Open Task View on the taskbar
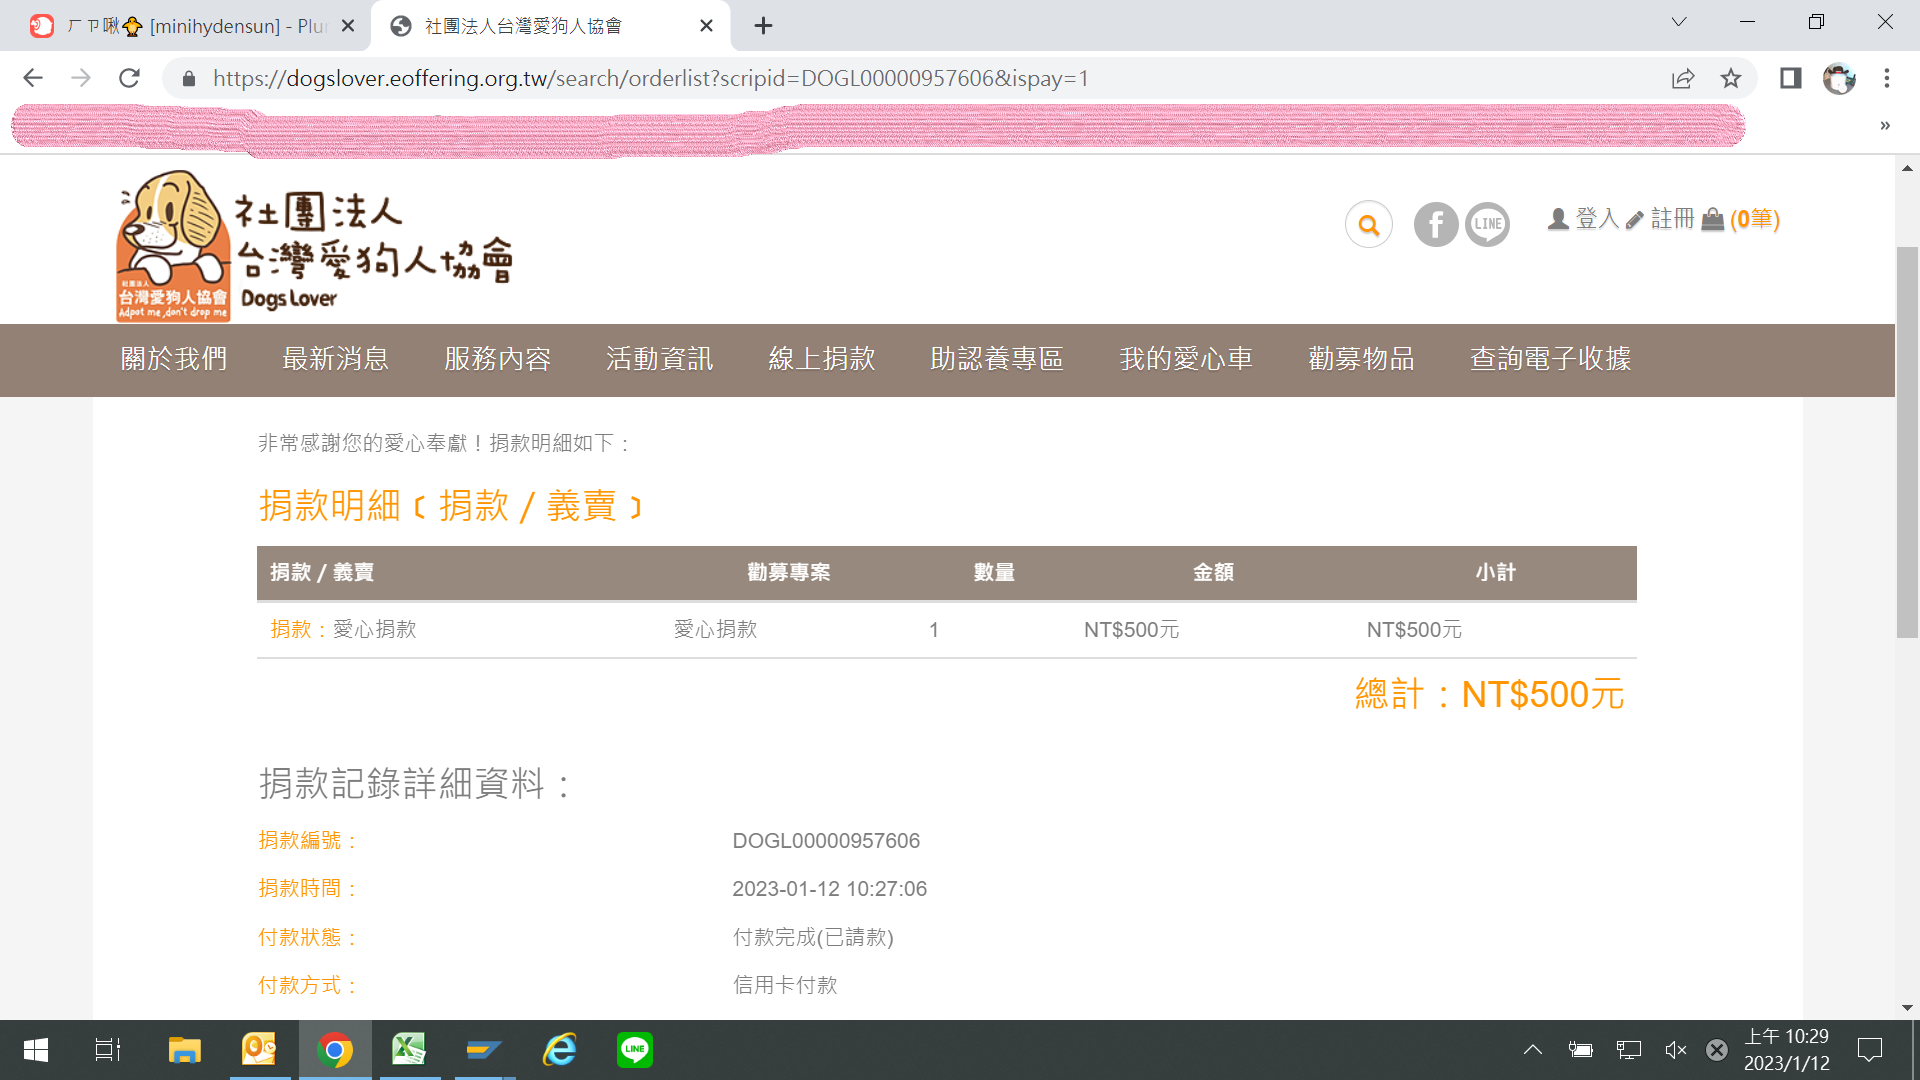Viewport: 1920px width, 1080px height. click(108, 1050)
